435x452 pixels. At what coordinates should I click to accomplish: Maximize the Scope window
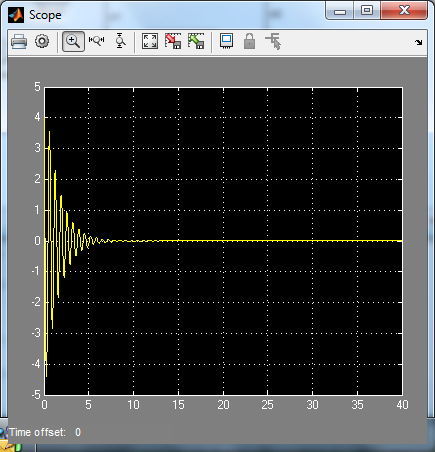pyautogui.click(x=367, y=11)
